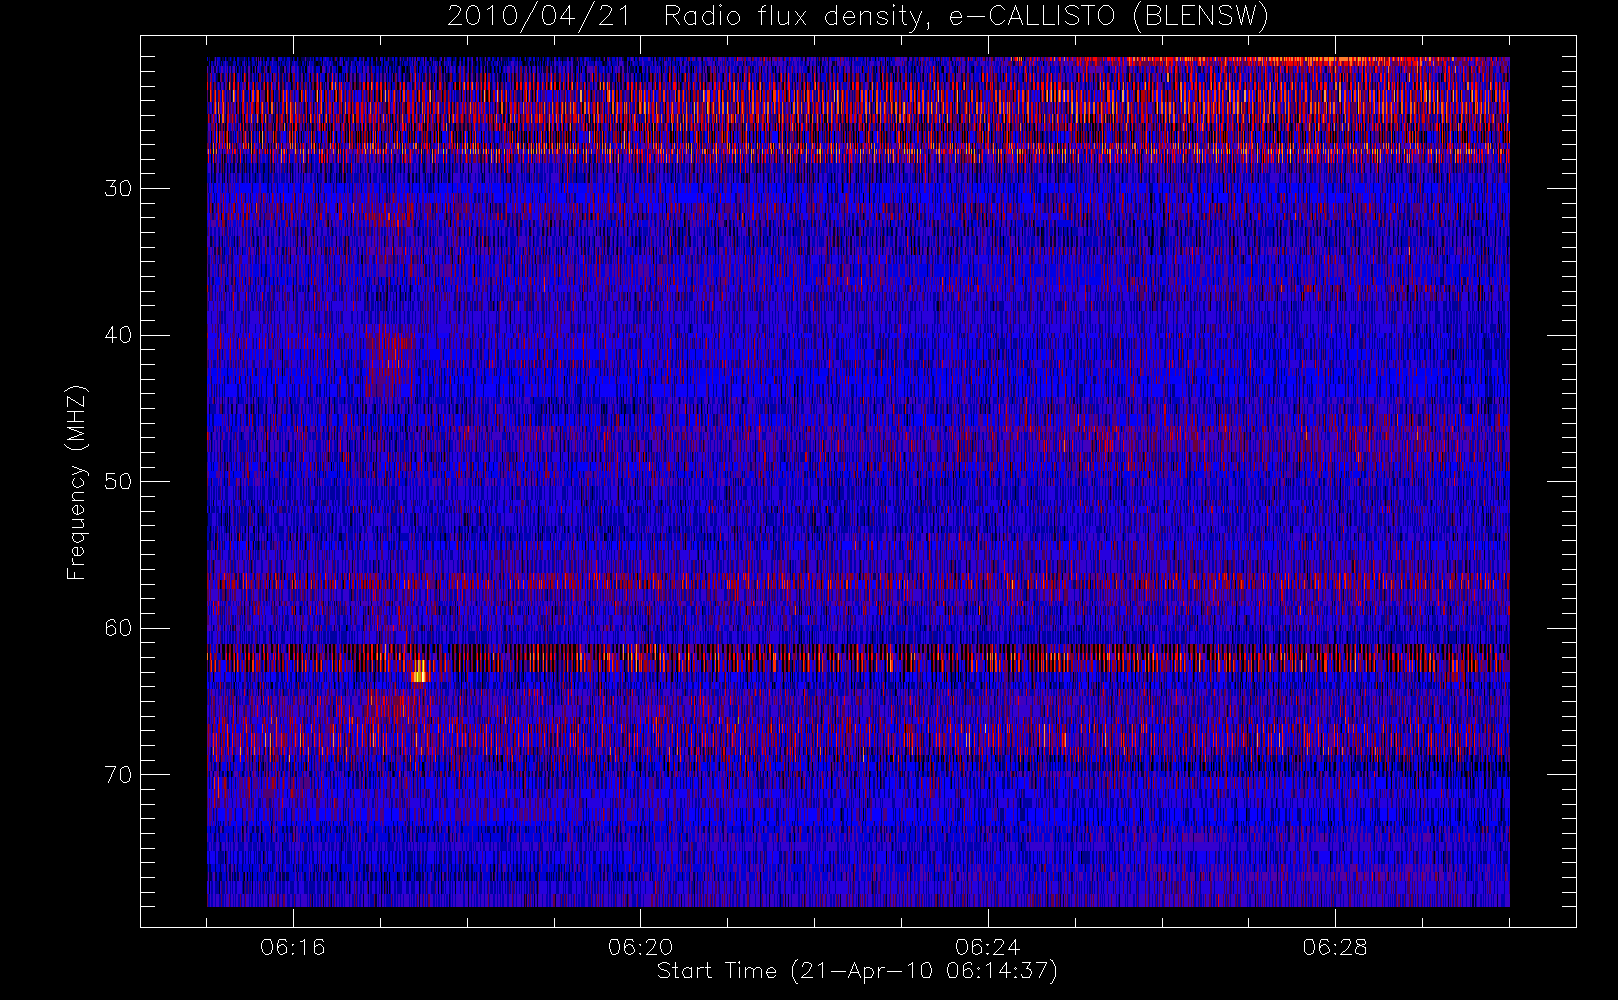1618x1000 pixels.
Task: Click the 06:28 time tick label
Action: pyautogui.click(x=1335, y=947)
